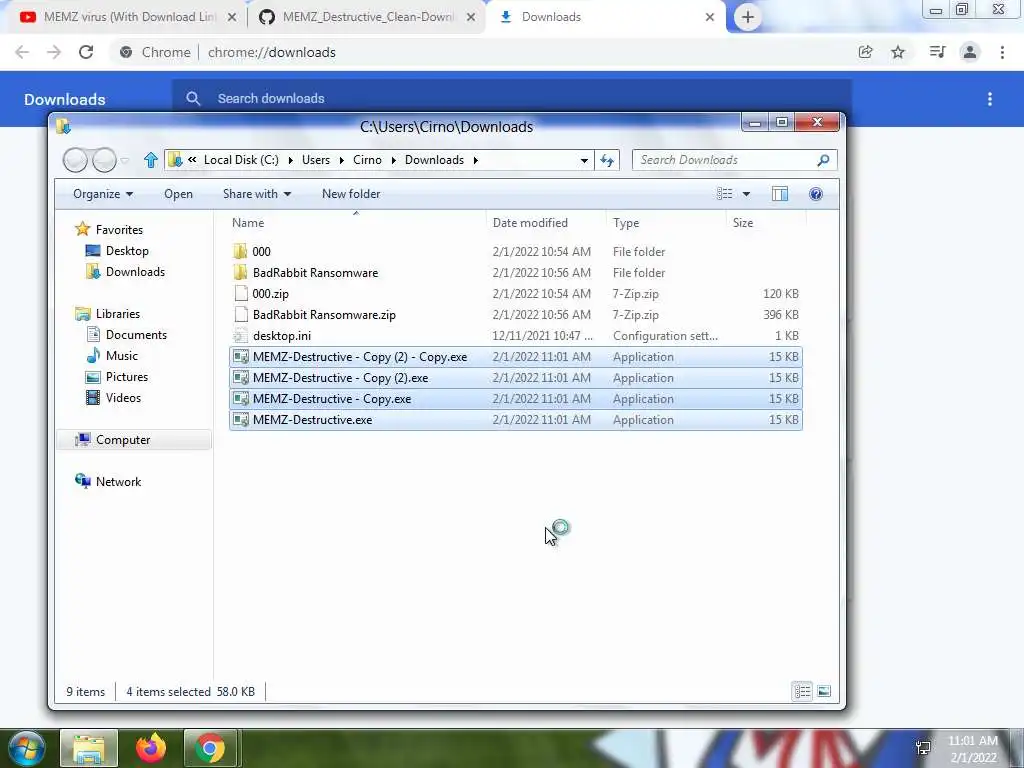This screenshot has width=1024, height=768.
Task: Click Cirno in the address breadcrumb
Action: pos(367,160)
